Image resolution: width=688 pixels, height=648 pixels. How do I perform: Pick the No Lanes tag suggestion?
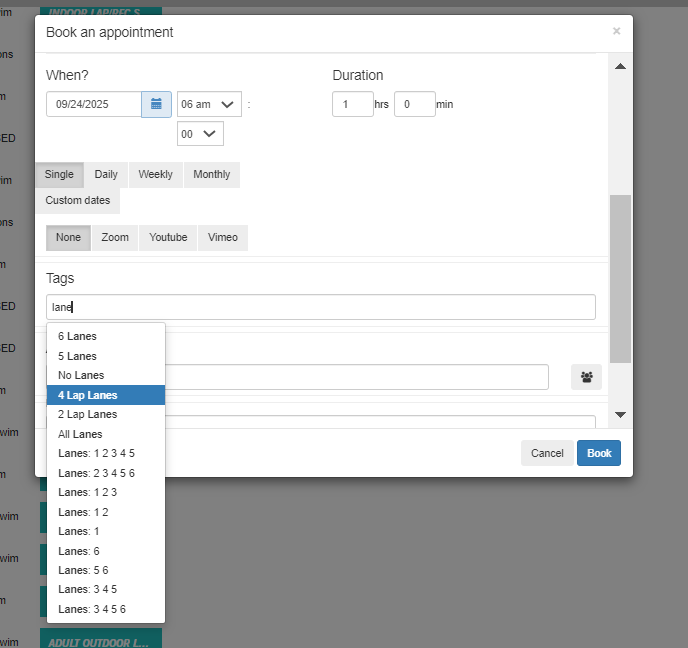(106, 376)
